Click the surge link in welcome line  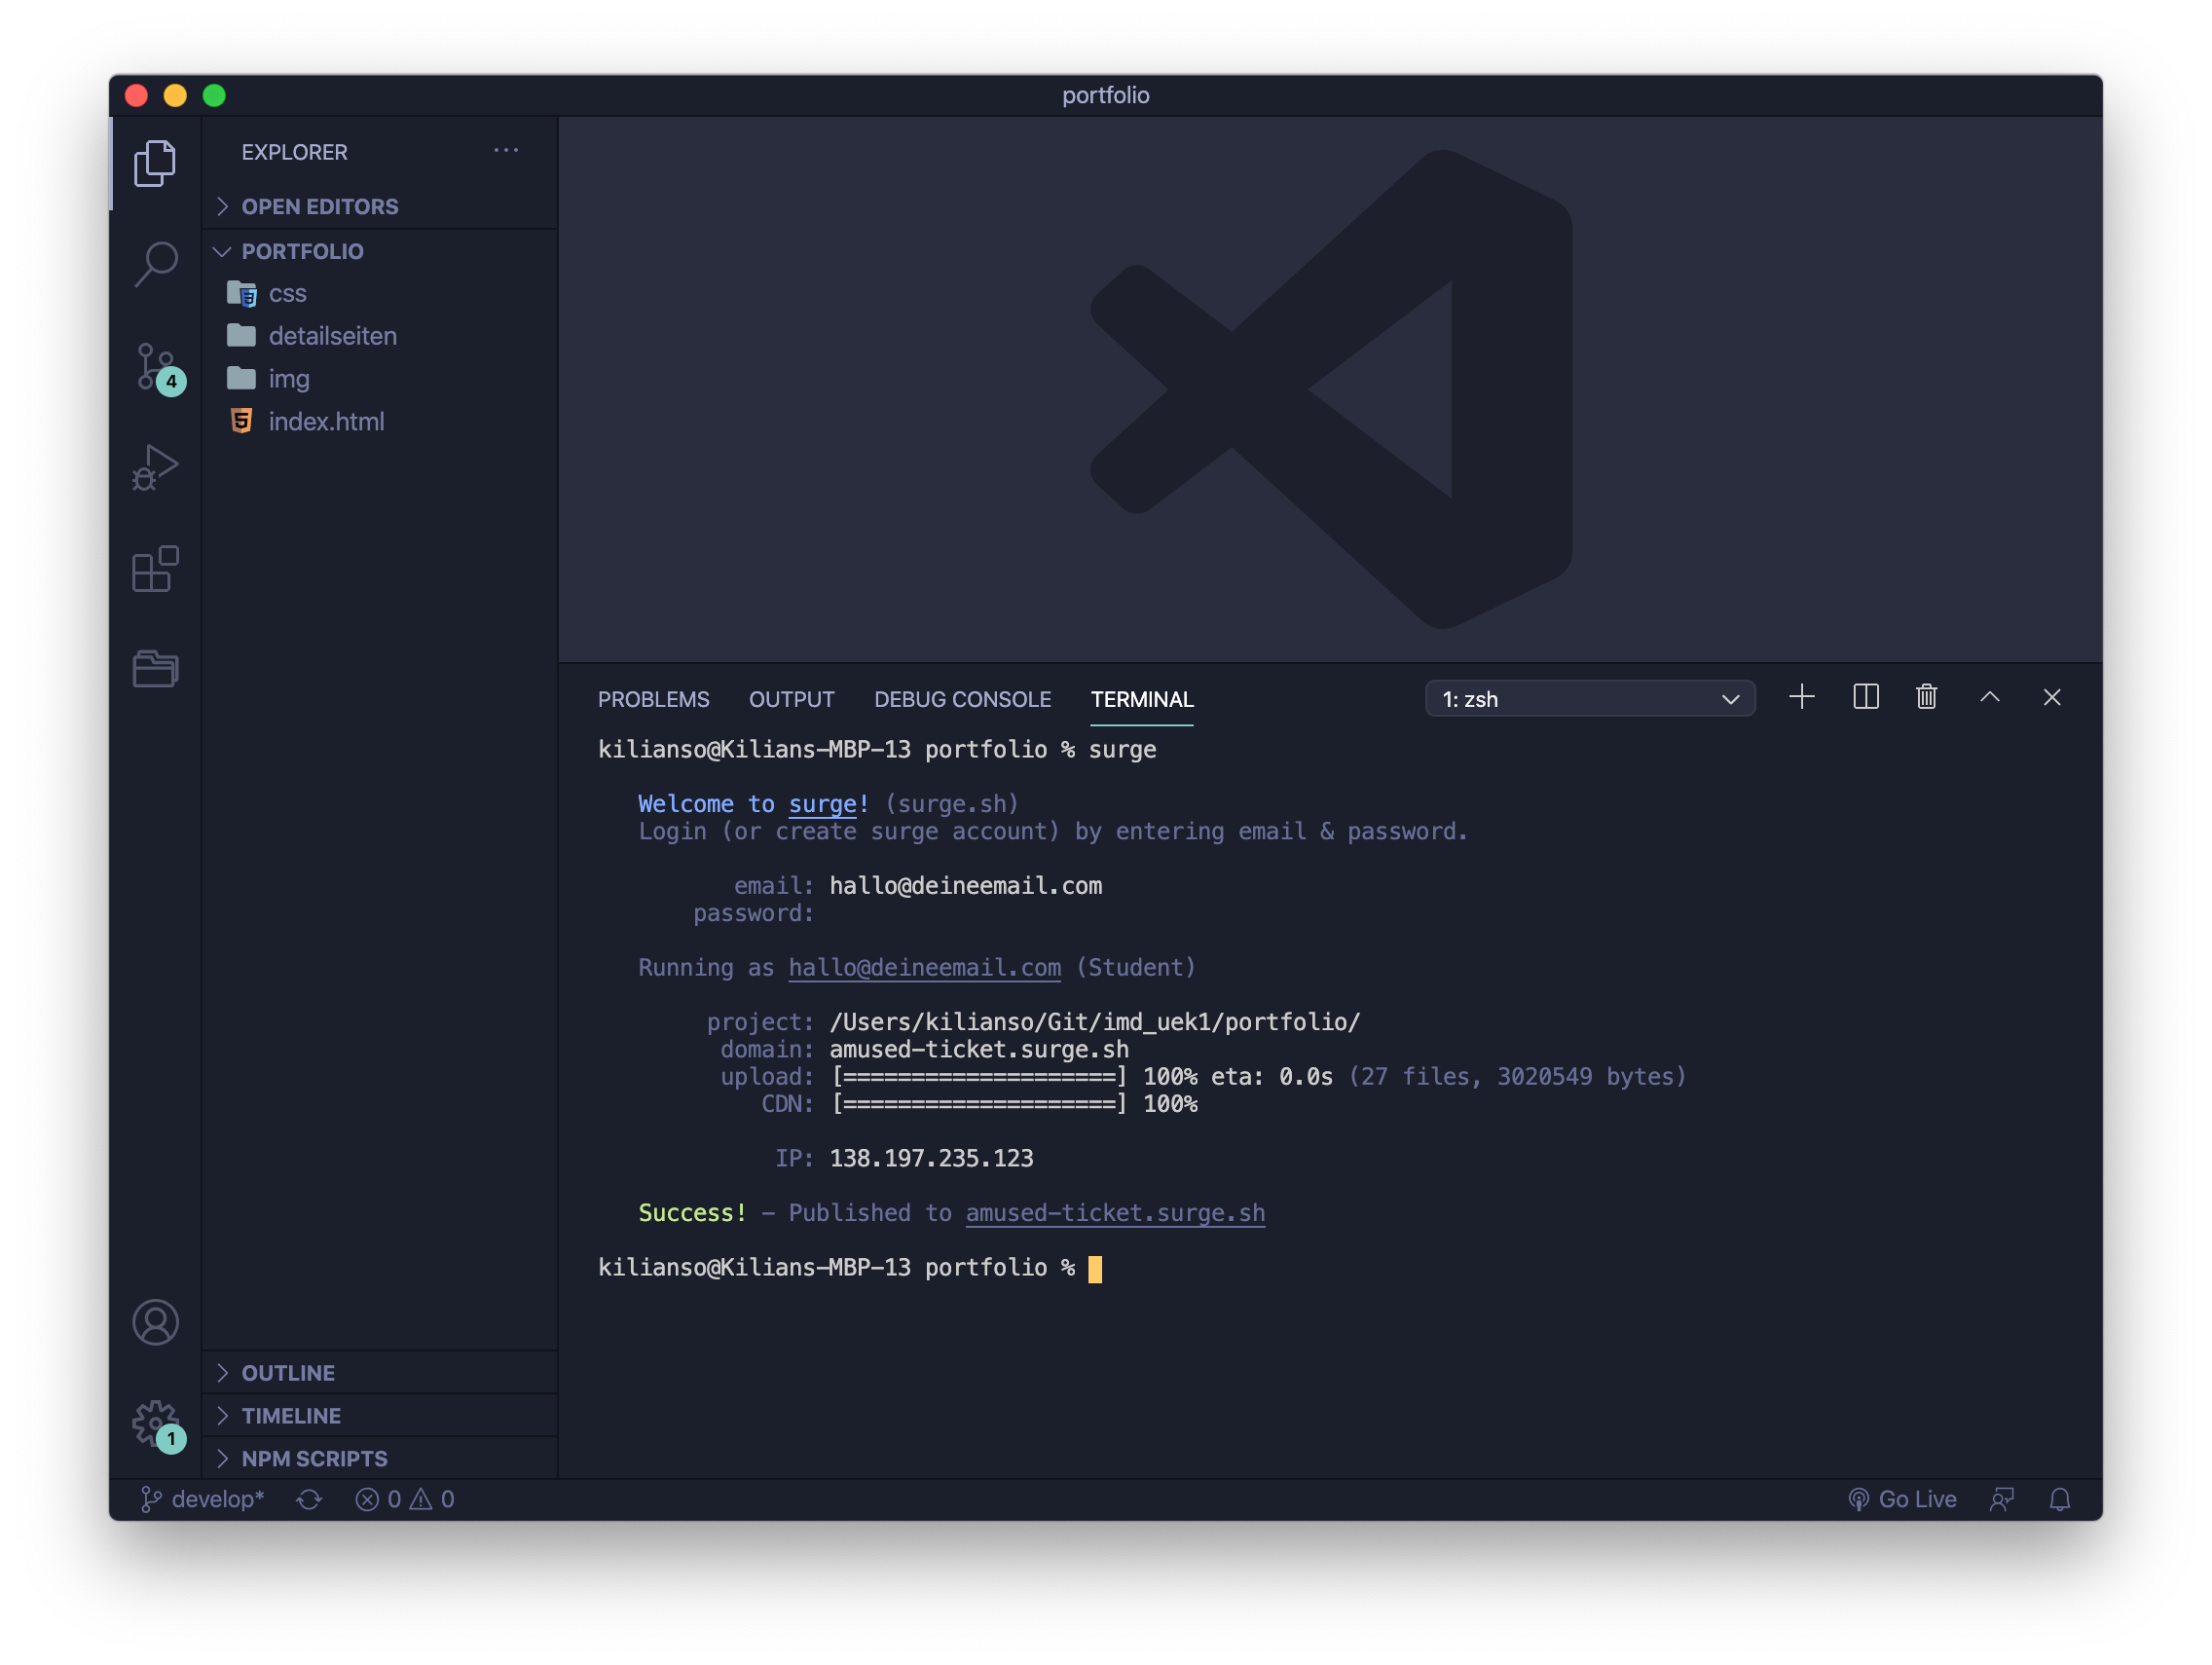pos(822,804)
